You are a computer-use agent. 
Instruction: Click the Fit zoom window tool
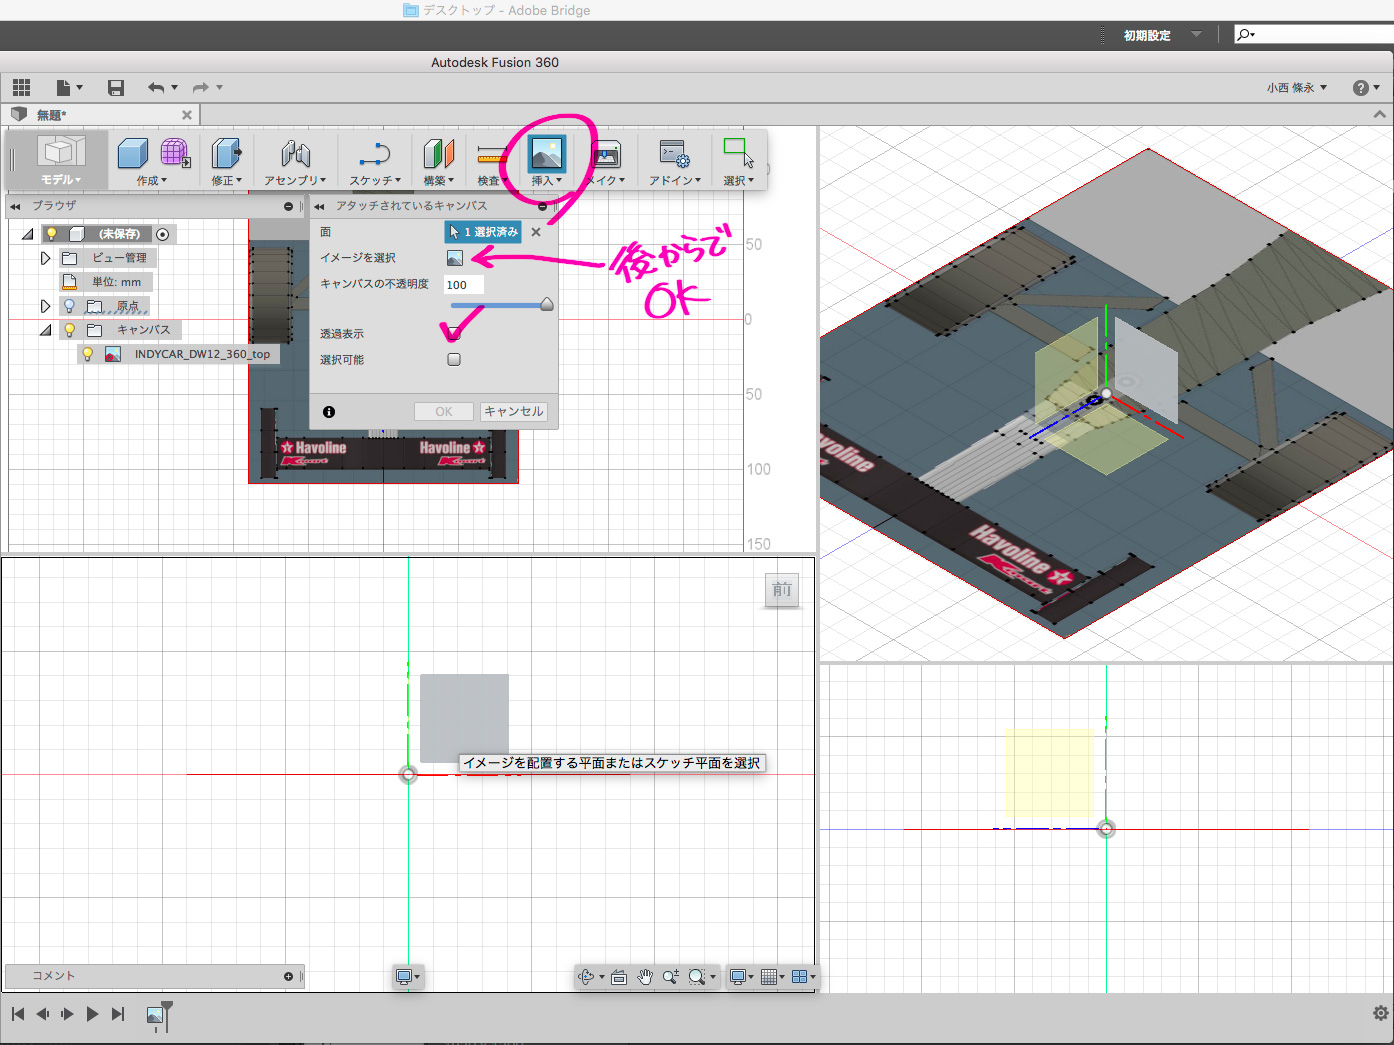click(696, 977)
